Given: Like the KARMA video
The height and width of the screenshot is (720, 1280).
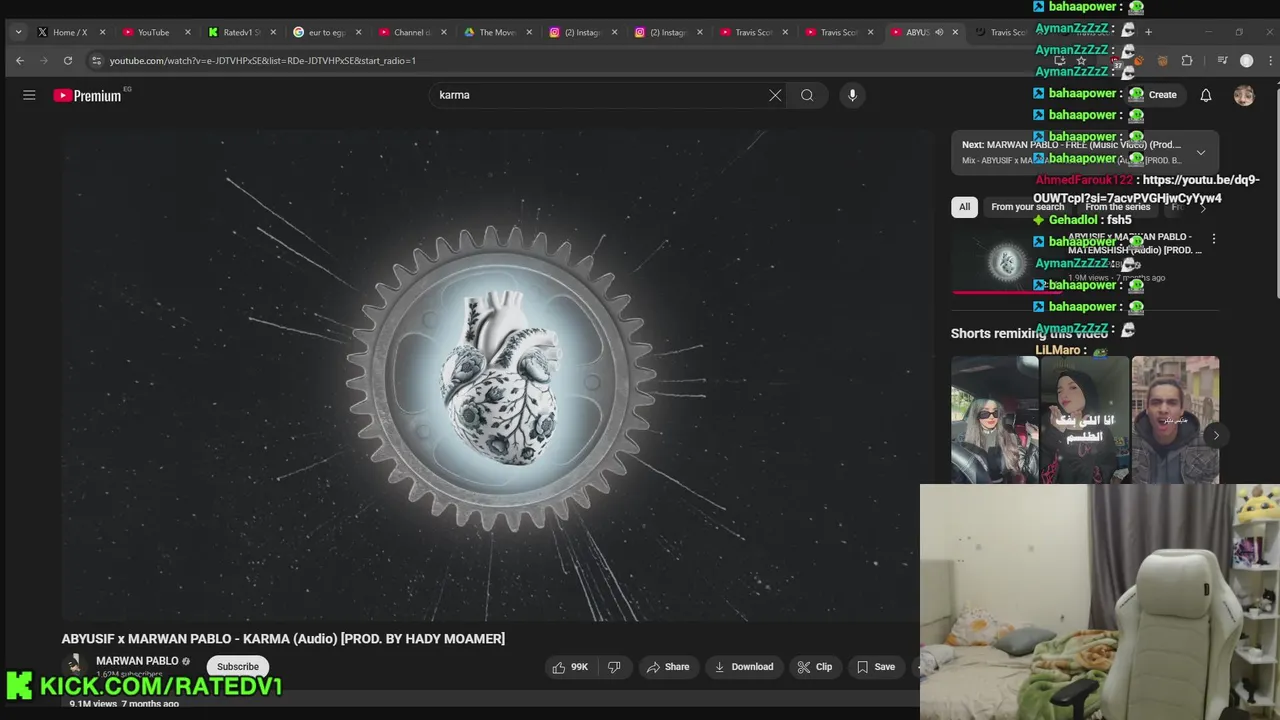Looking at the screenshot, I should [x=570, y=667].
